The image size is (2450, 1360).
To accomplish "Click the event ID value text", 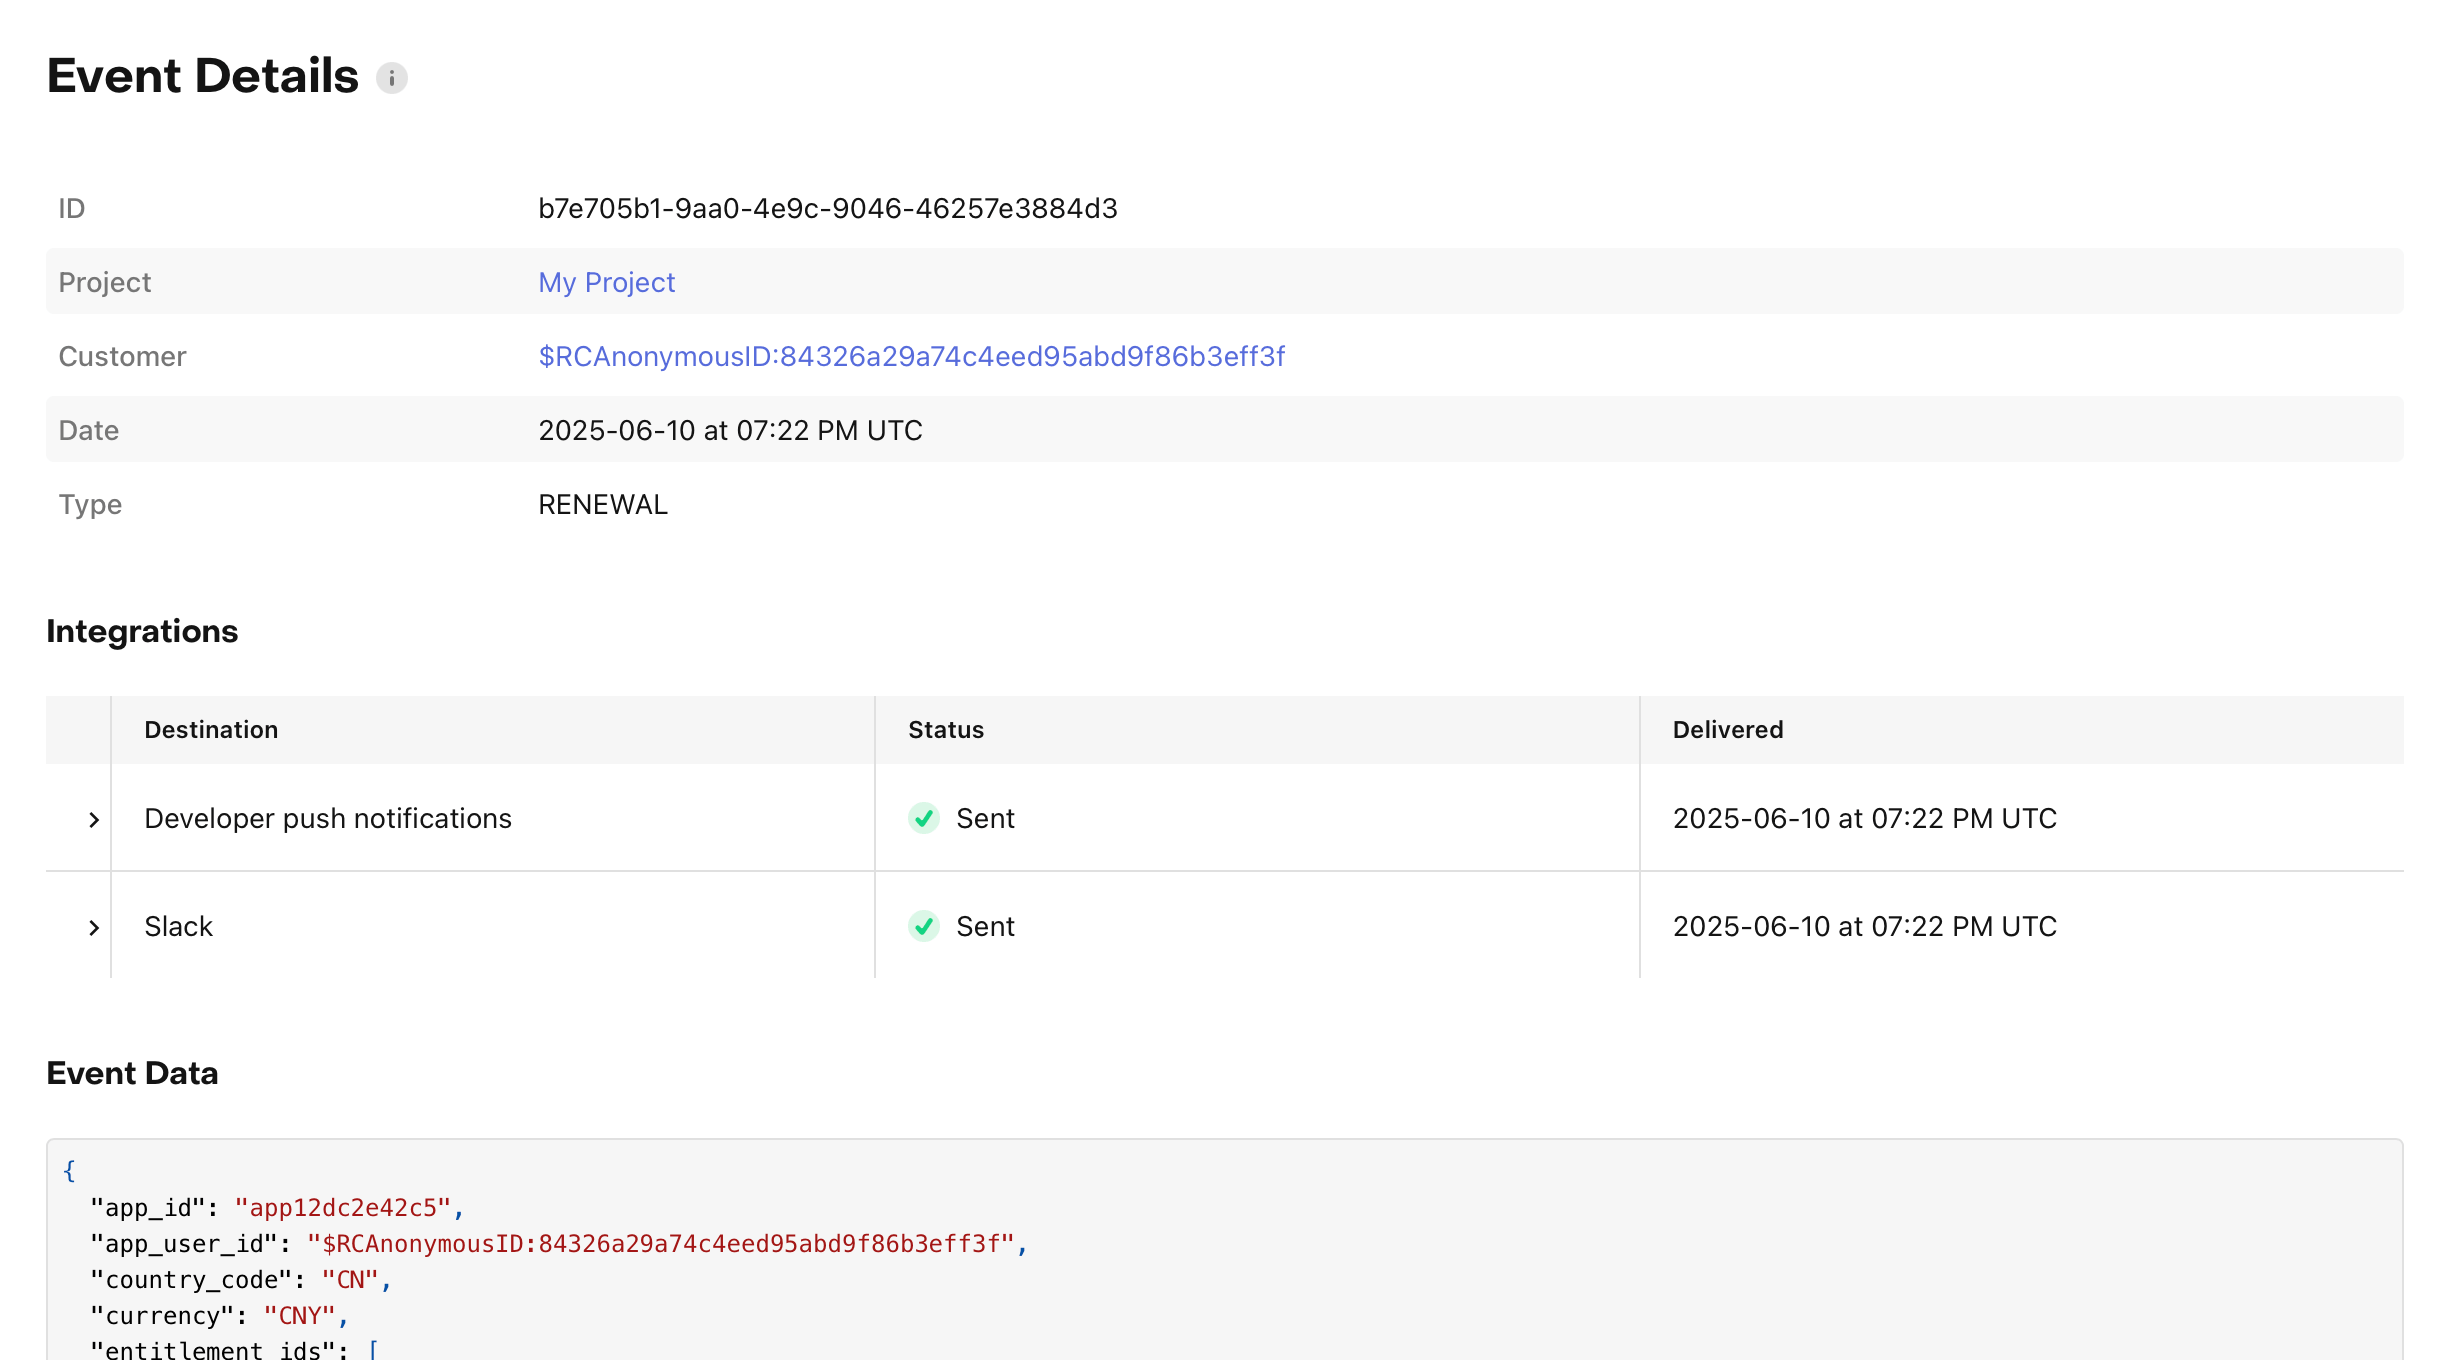I will [x=827, y=209].
